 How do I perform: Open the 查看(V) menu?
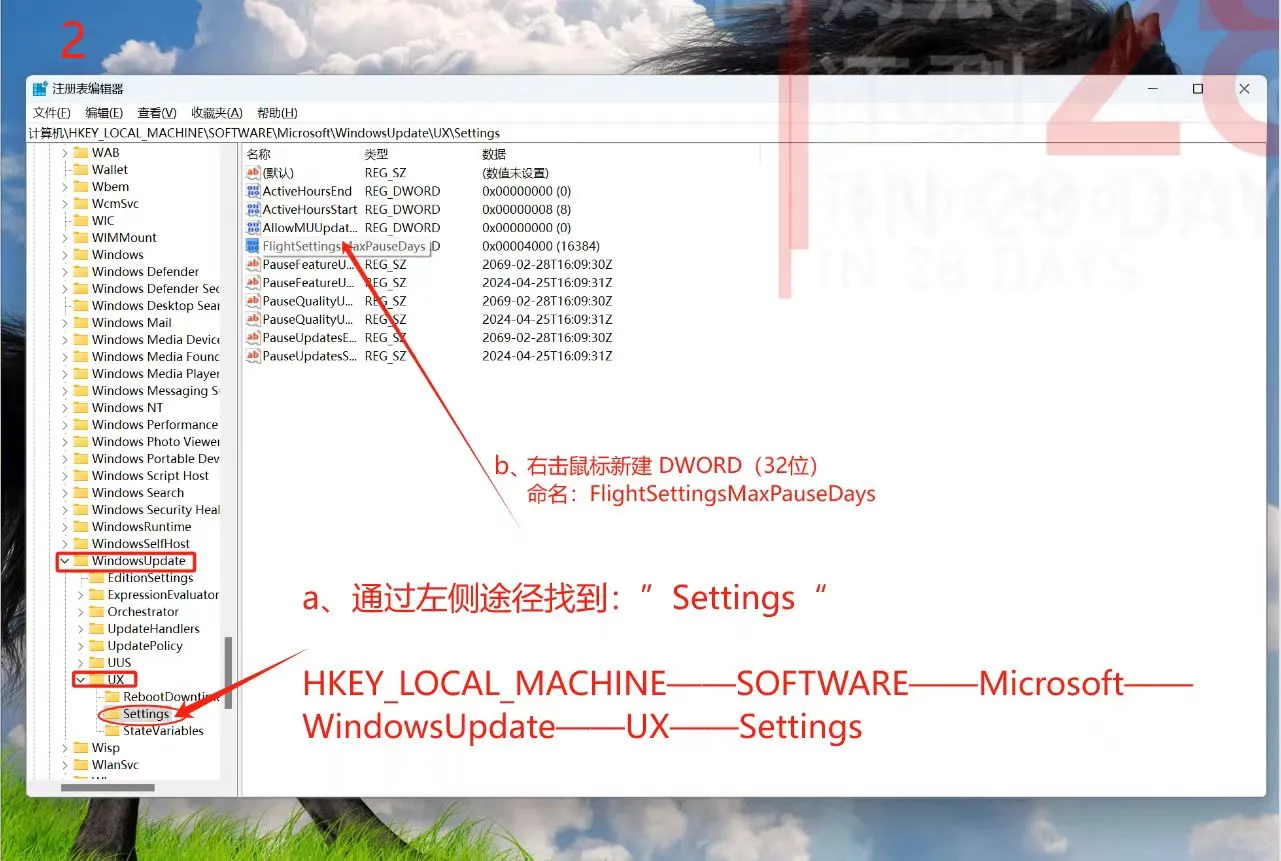(157, 113)
